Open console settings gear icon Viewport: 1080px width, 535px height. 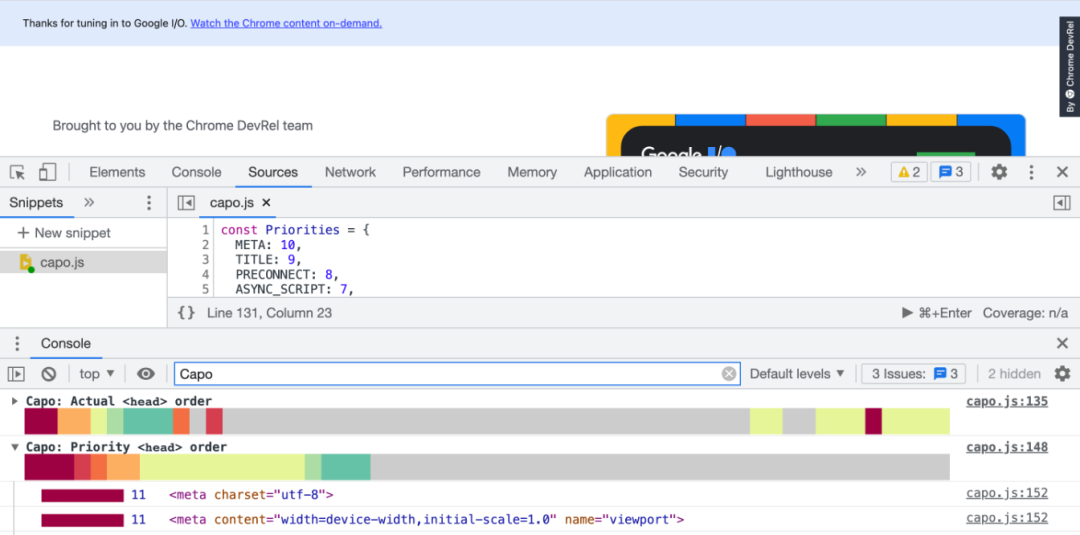point(1063,374)
